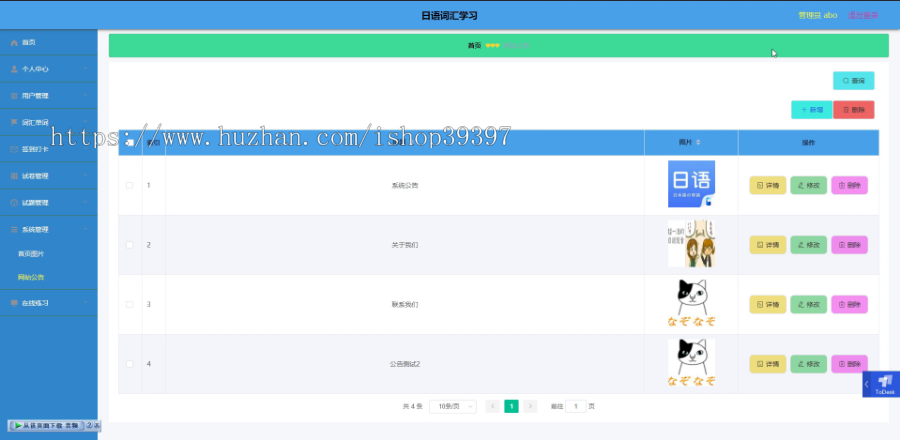This screenshot has width=900, height=440.
Task: Click the round icon for 试题管理
Action: coord(14,203)
